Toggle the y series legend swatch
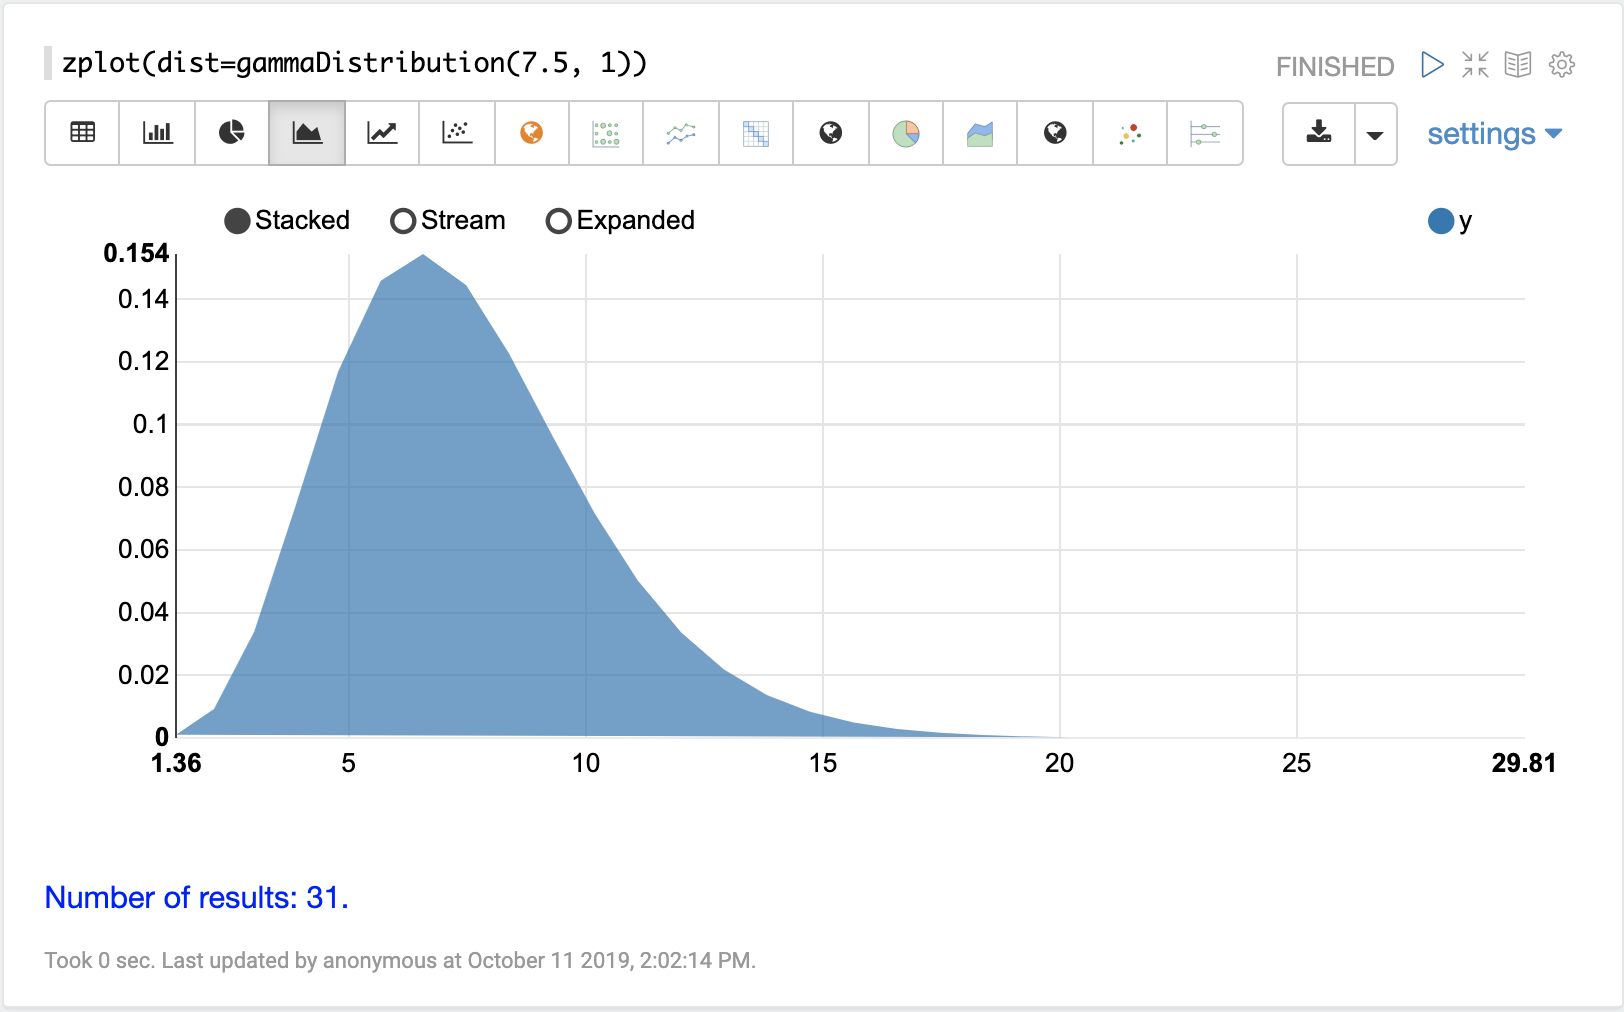The image size is (1624, 1012). (x=1441, y=221)
